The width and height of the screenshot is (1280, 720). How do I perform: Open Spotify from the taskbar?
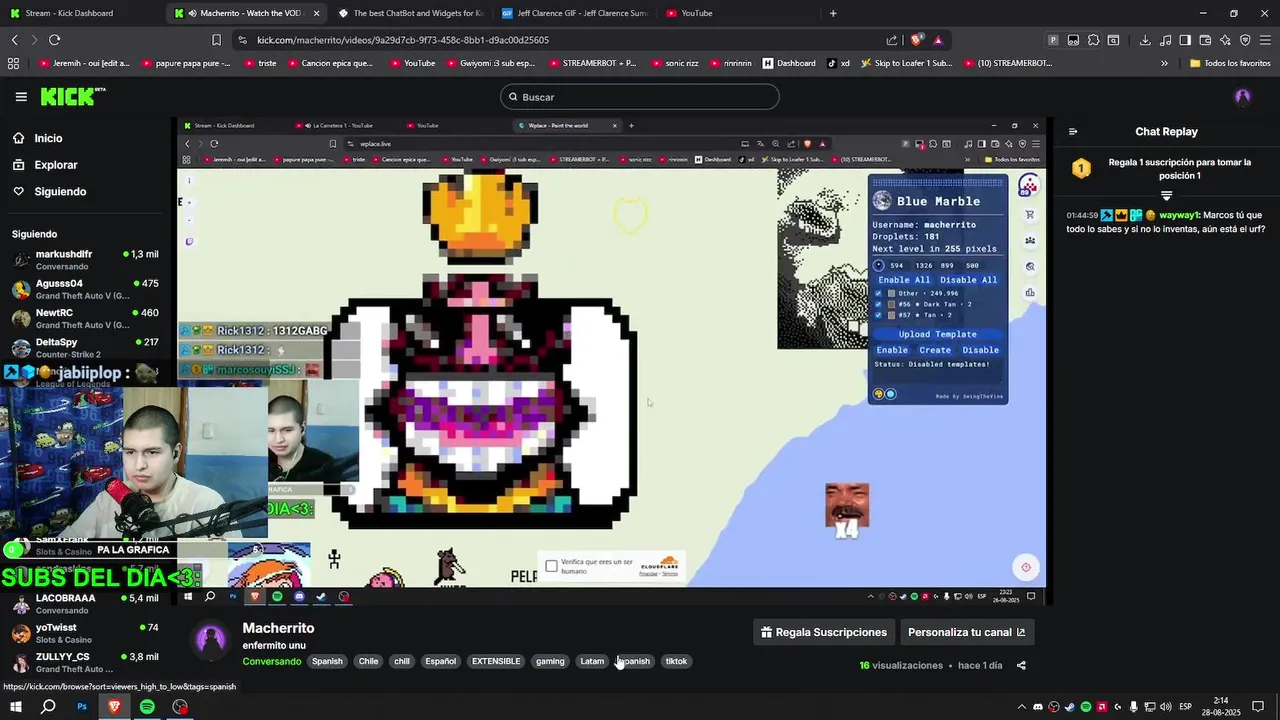[147, 707]
